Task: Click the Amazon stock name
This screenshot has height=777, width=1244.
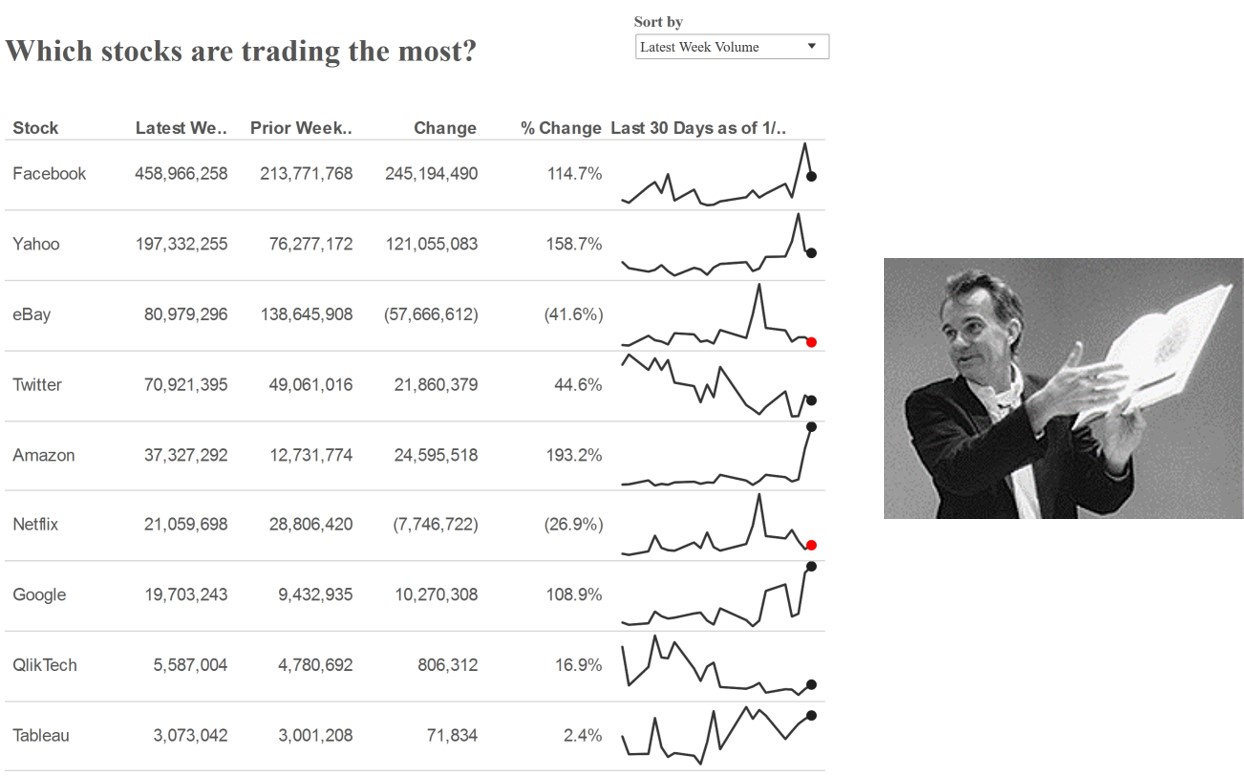Action: coord(43,455)
